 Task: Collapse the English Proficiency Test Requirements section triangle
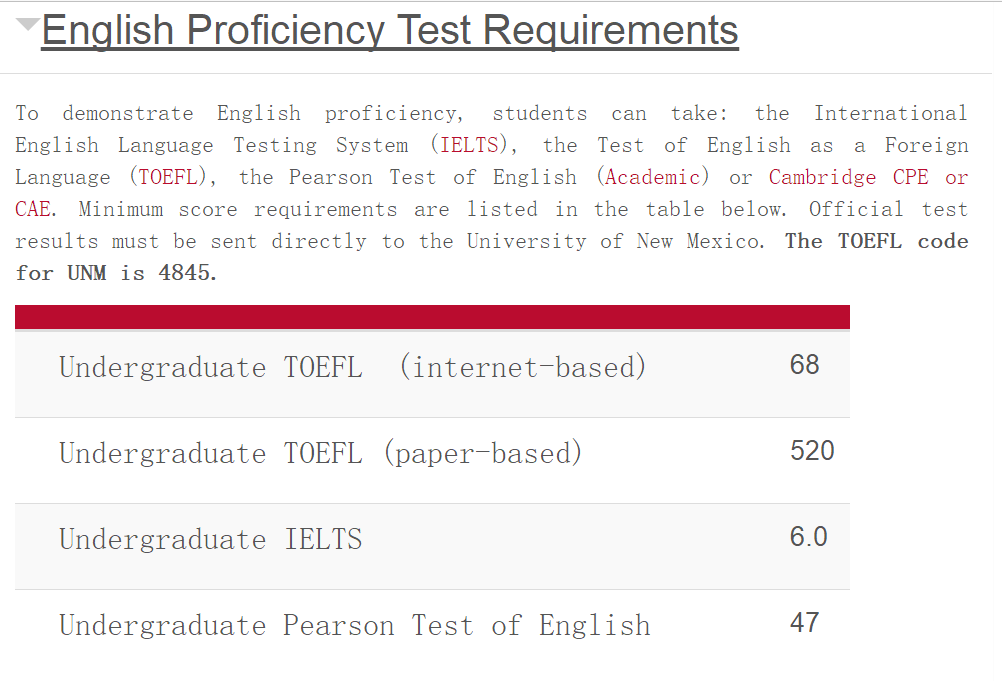click(28, 25)
